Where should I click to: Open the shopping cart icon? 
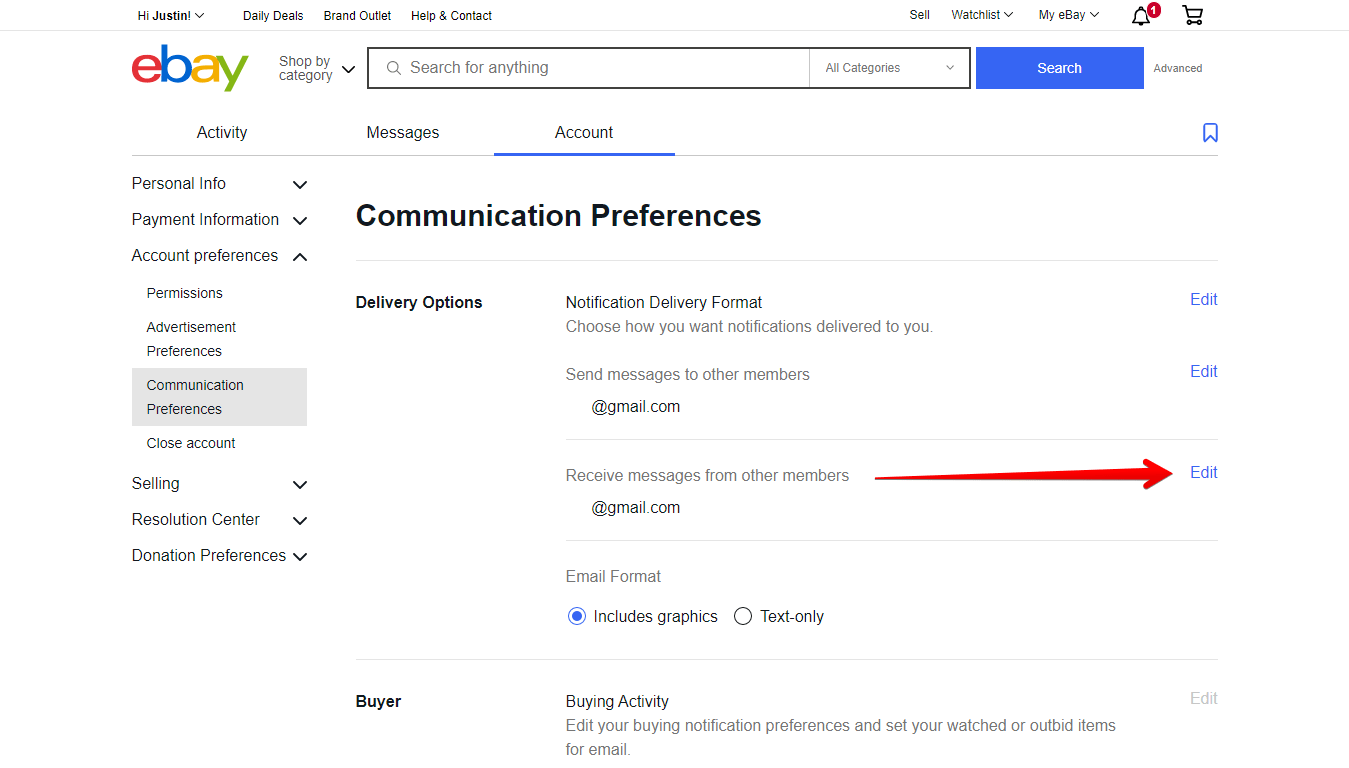click(1192, 15)
